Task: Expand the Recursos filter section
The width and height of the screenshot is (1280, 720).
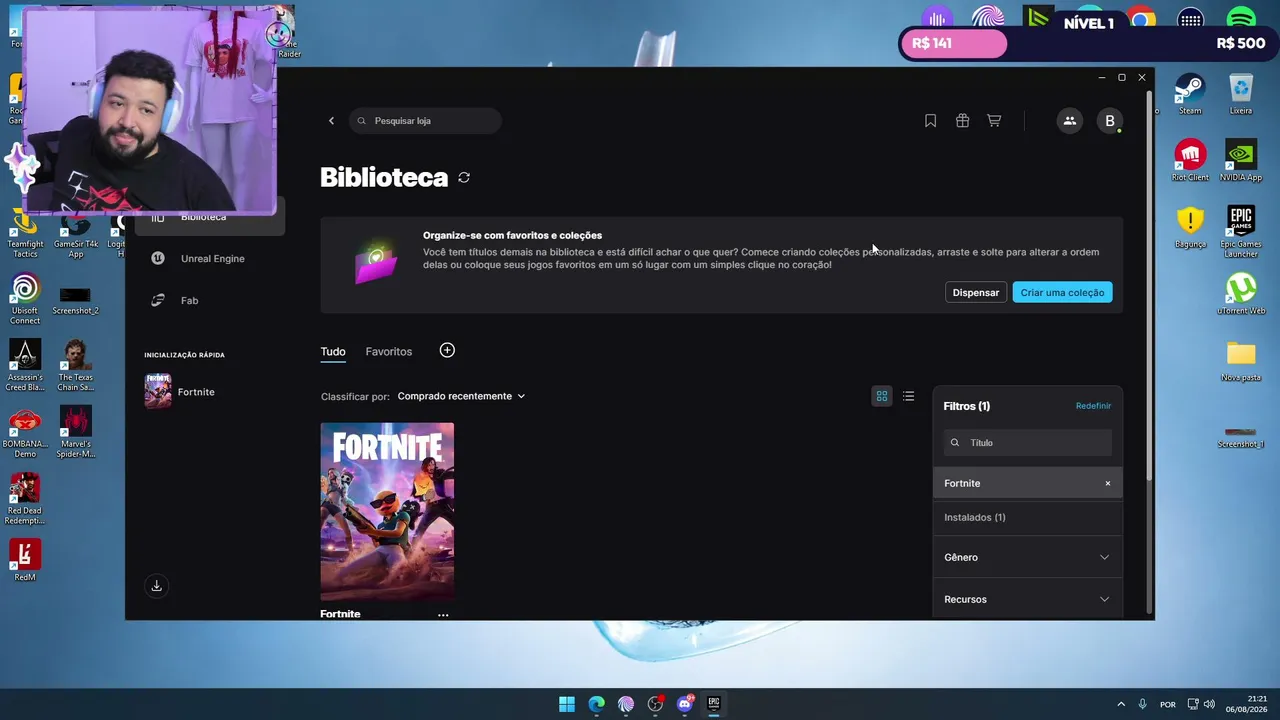Action: (x=1027, y=599)
